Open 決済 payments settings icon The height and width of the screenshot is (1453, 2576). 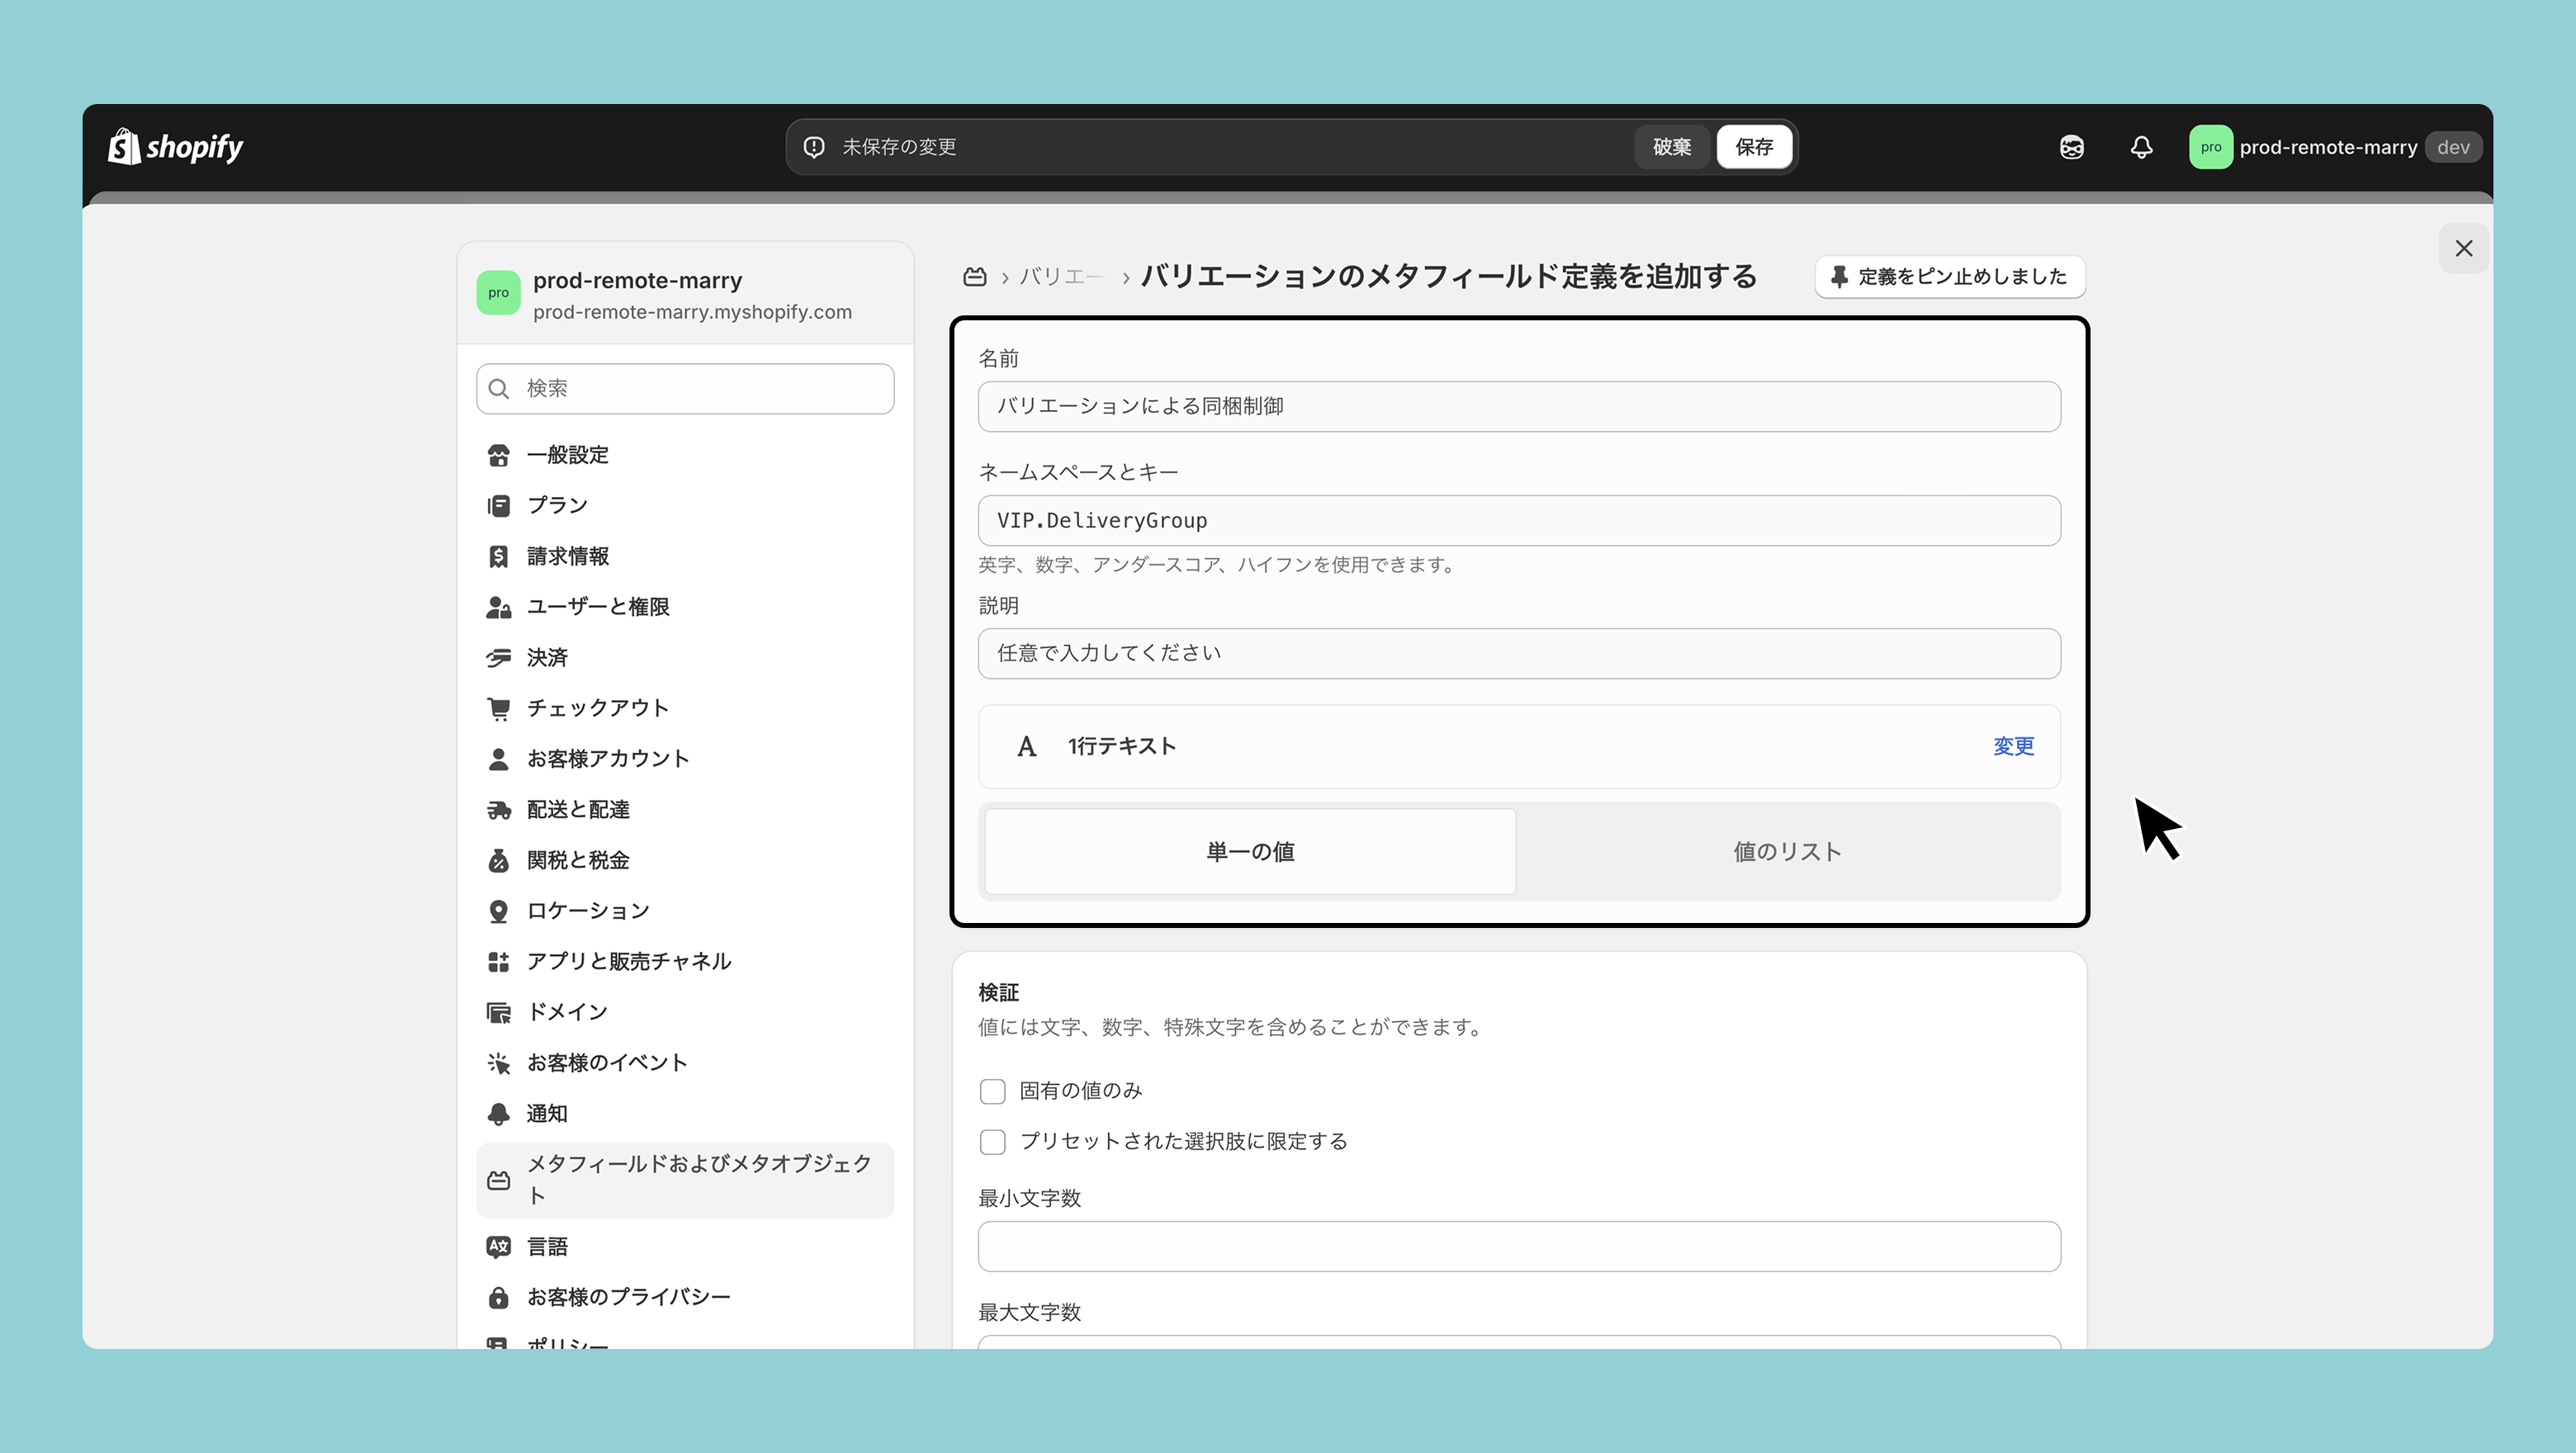point(499,657)
